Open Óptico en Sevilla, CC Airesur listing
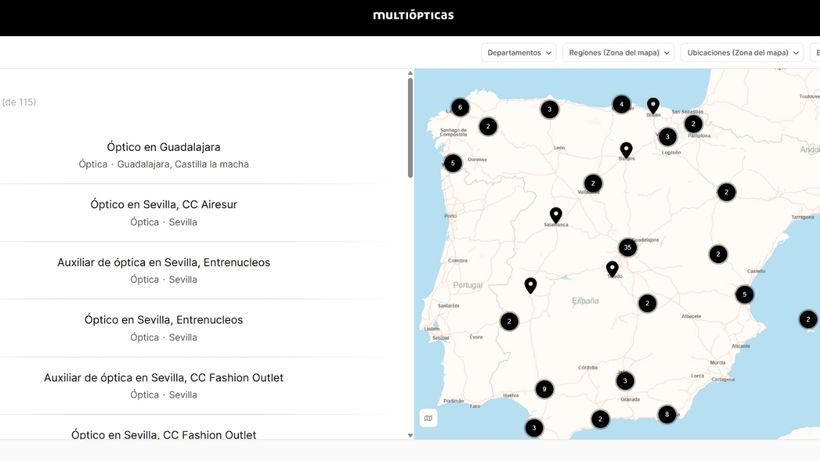Viewport: 820px width, 461px height. (164, 204)
